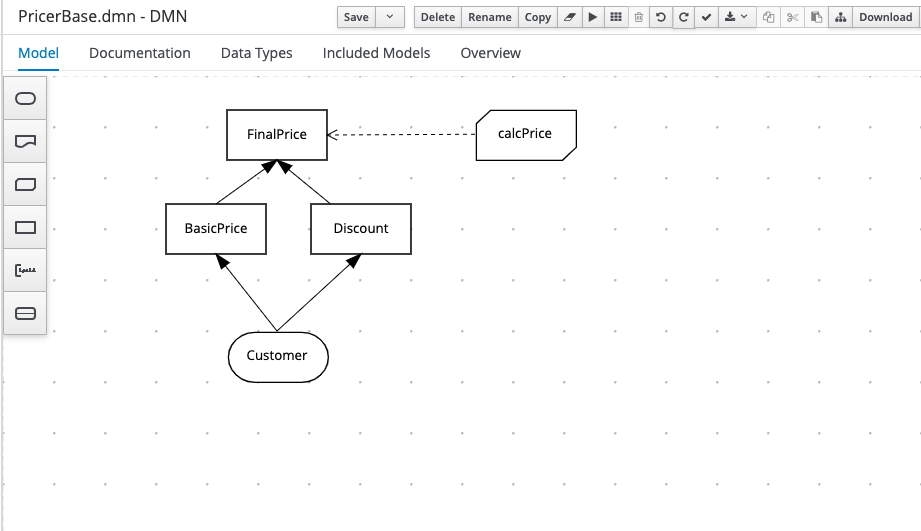The height and width of the screenshot is (531, 921).
Task: Pick the Decision Service palette shape
Action: point(26,314)
